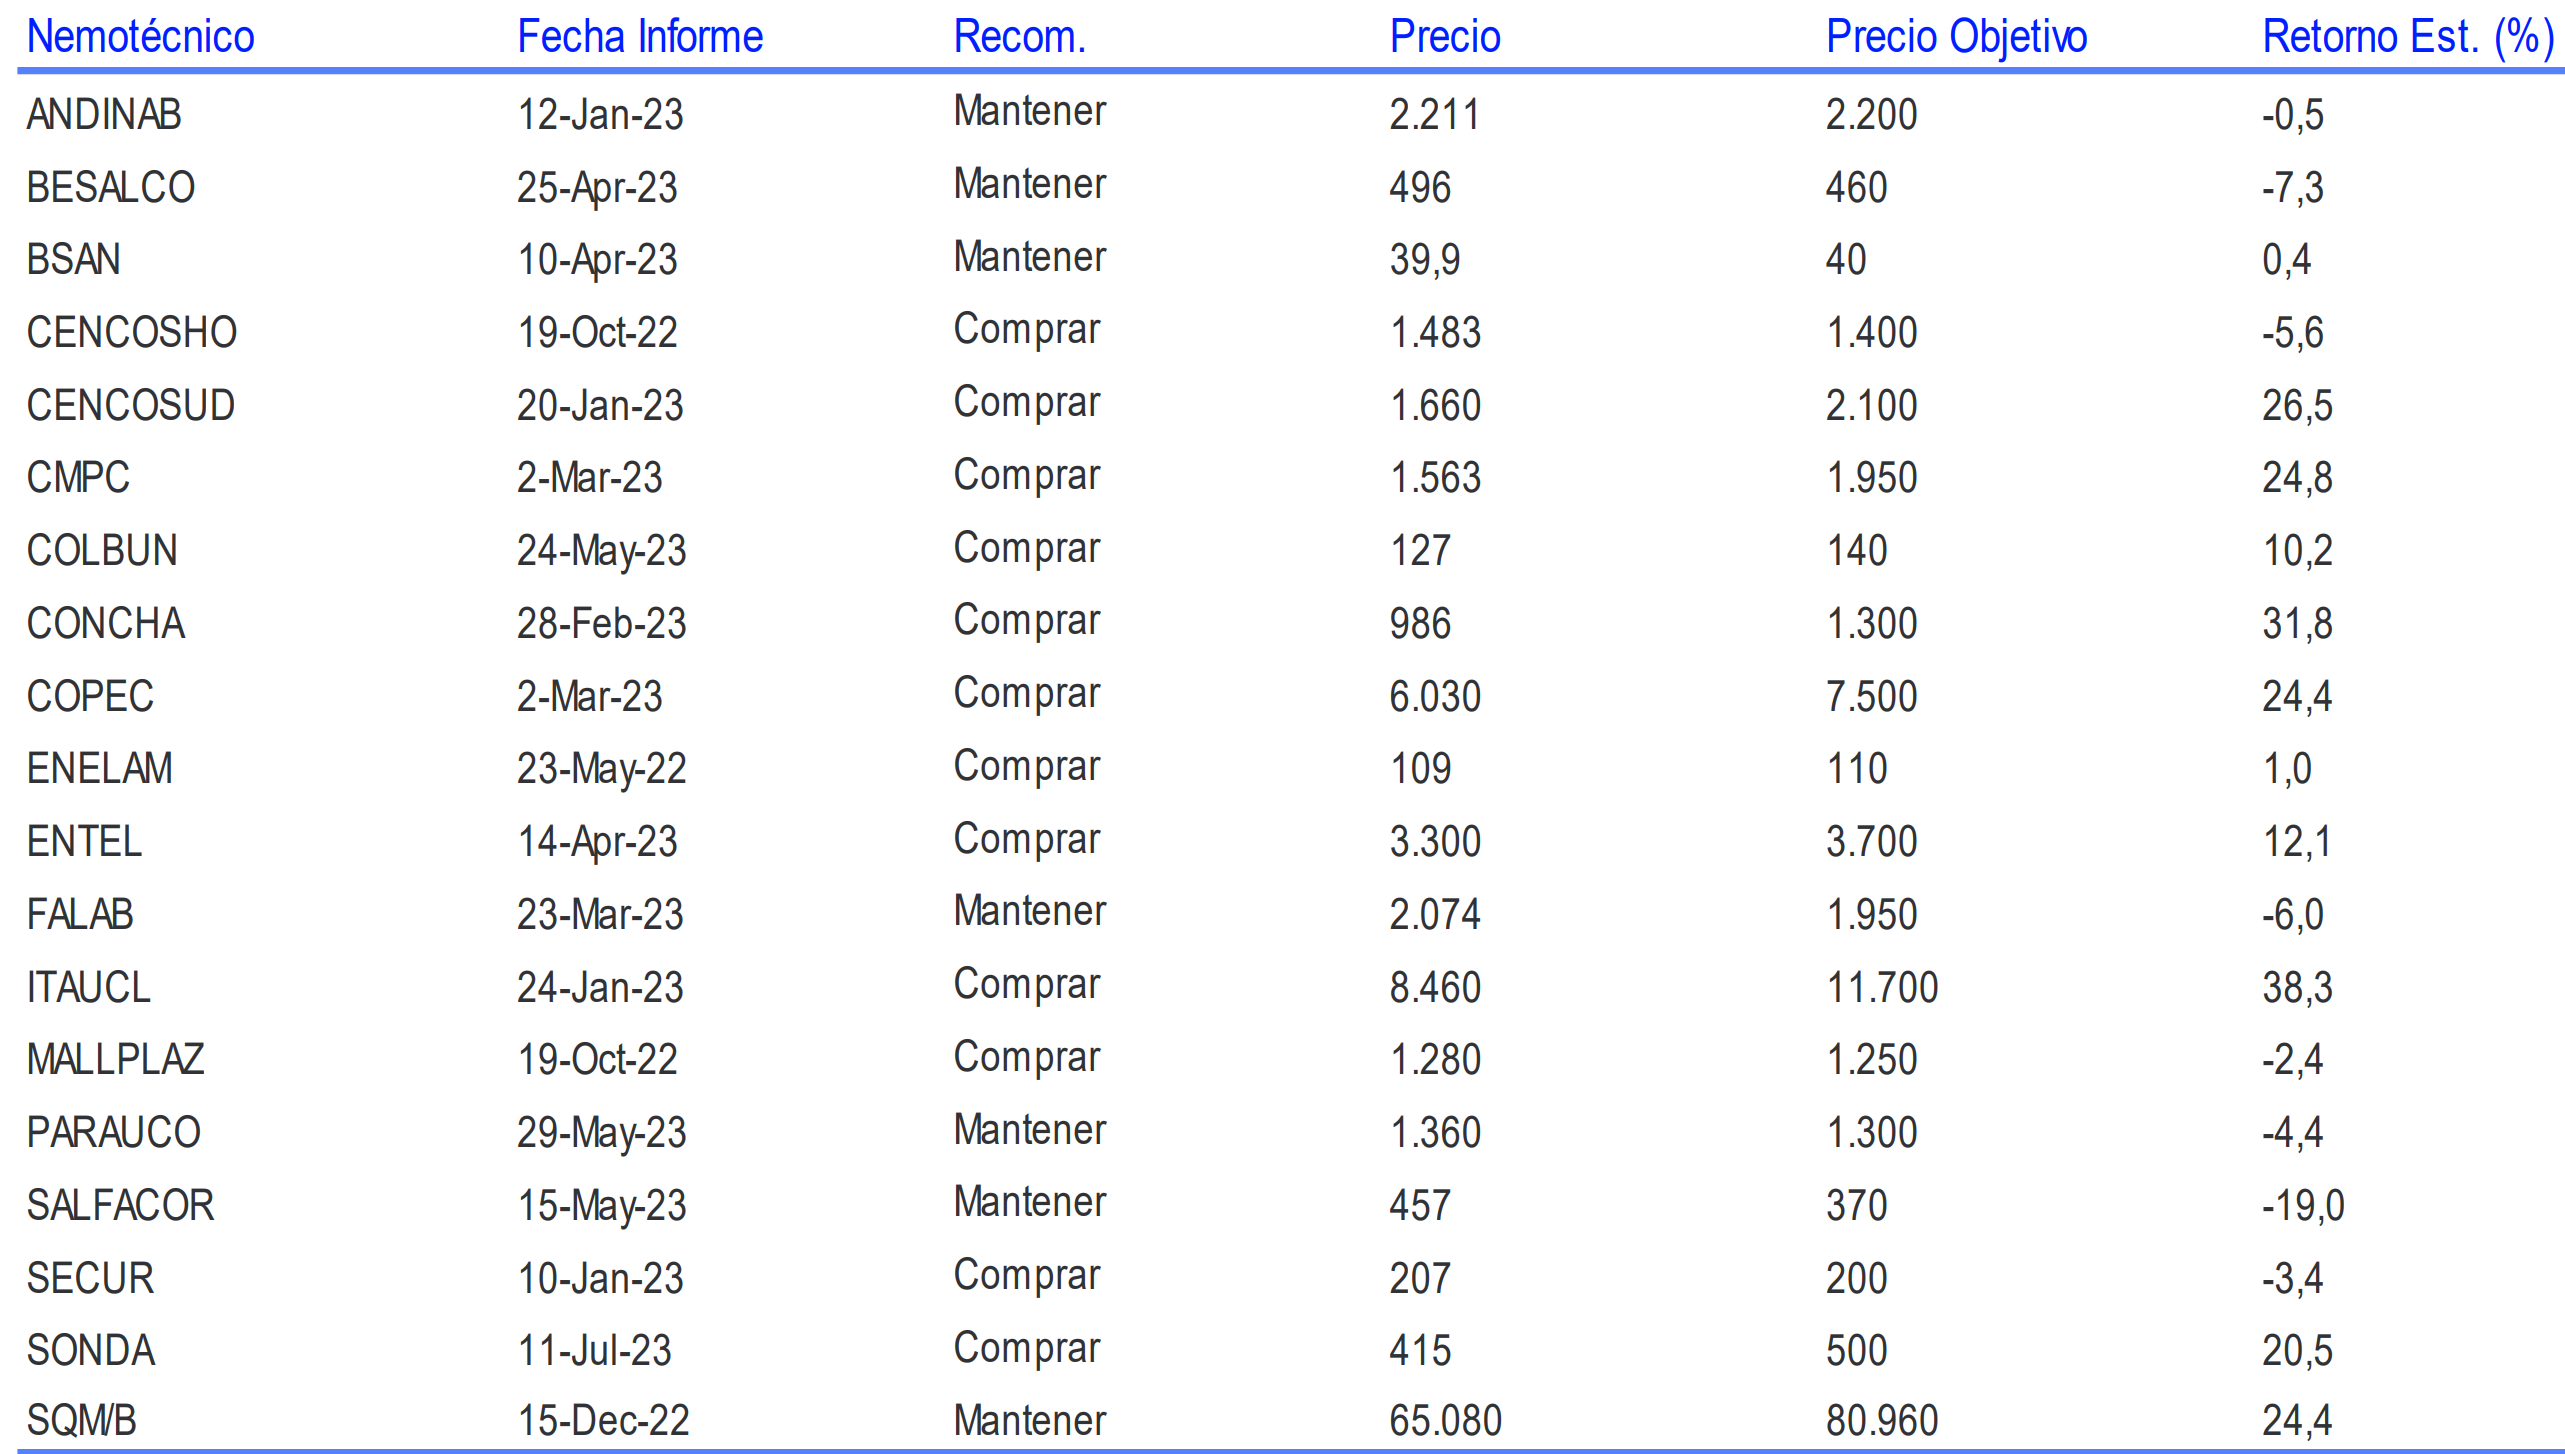Select SONDA report date 11-Jul-23
Image resolution: width=2565 pixels, height=1454 pixels.
tap(594, 1350)
